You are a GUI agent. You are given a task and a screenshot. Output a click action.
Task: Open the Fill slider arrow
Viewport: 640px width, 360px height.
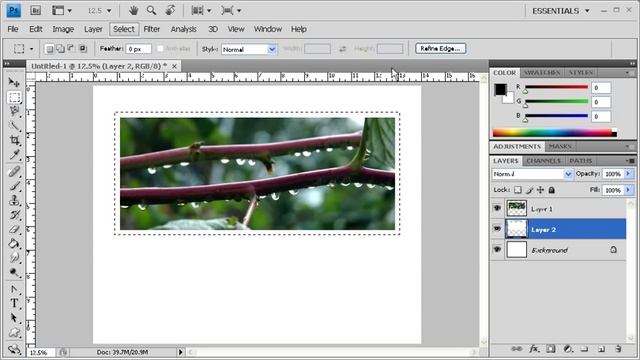[629, 190]
